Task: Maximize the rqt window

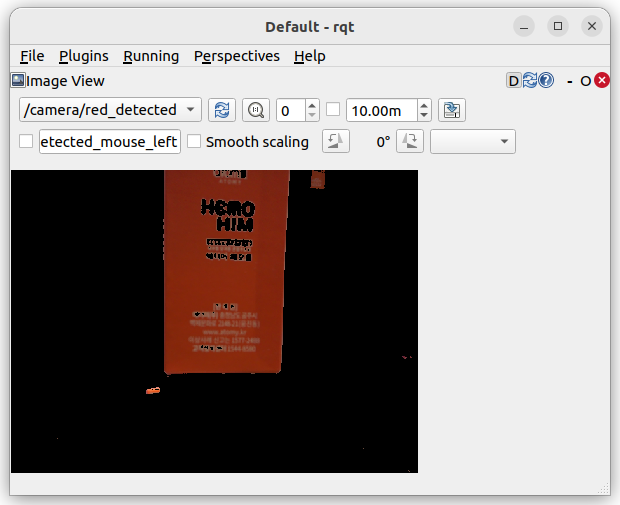Action: point(558,26)
